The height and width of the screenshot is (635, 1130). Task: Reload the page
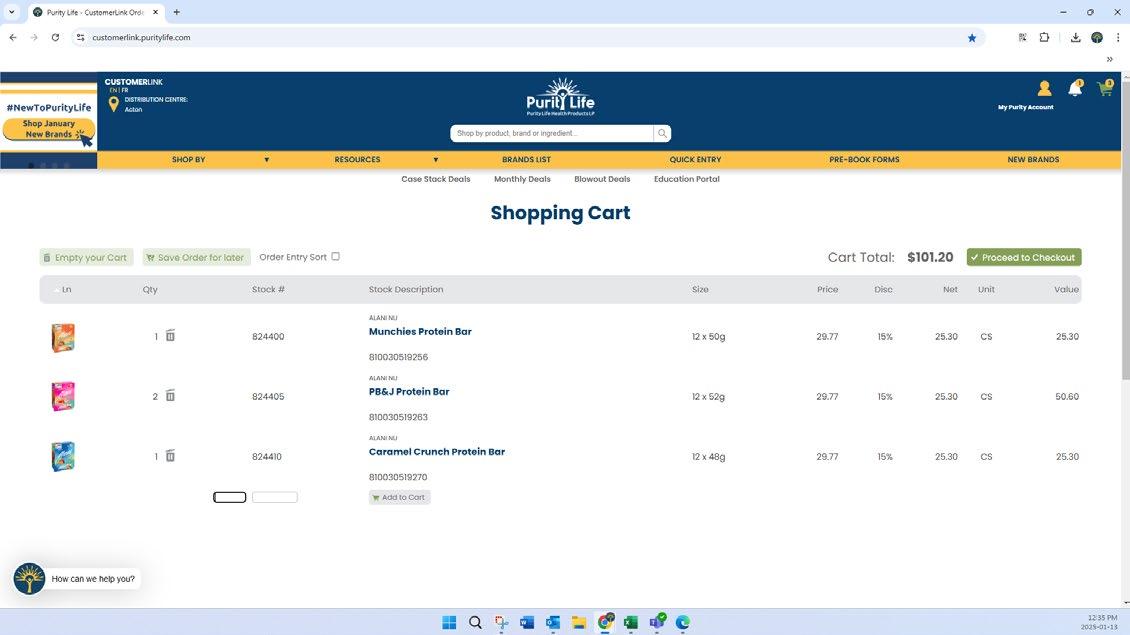click(x=55, y=37)
